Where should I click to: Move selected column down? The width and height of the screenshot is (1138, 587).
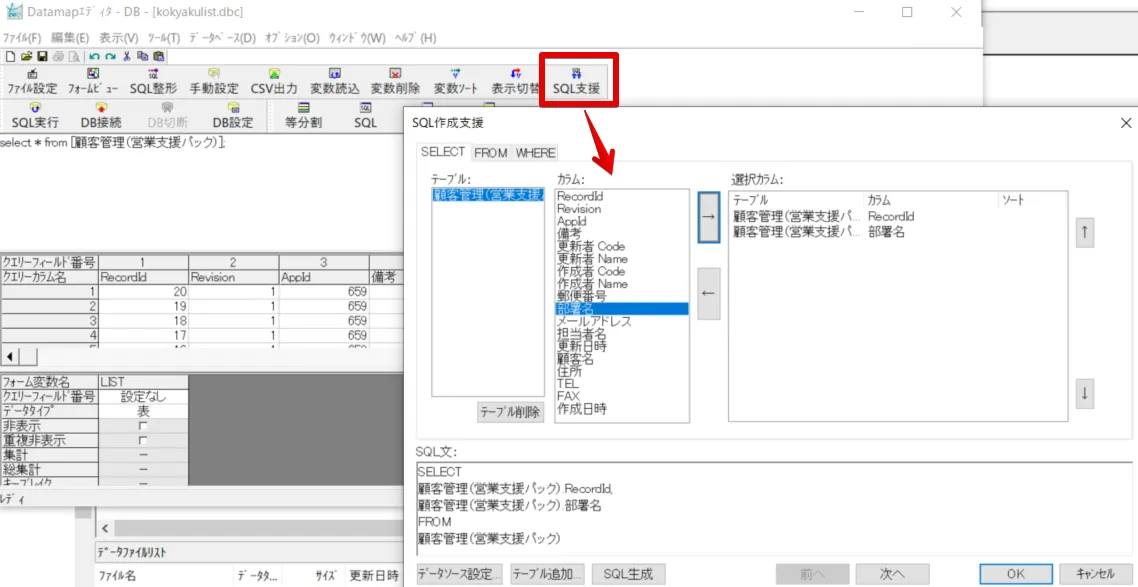pyautogui.click(x=1085, y=393)
